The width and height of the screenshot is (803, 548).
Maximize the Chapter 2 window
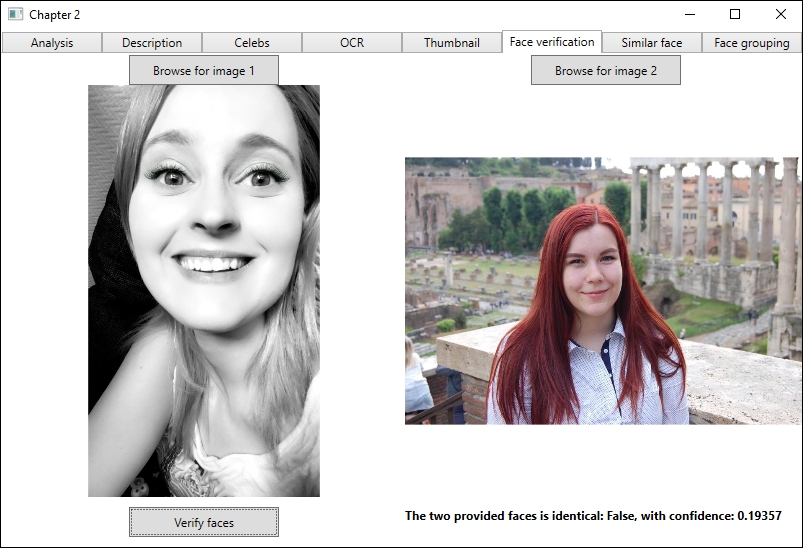[x=735, y=14]
